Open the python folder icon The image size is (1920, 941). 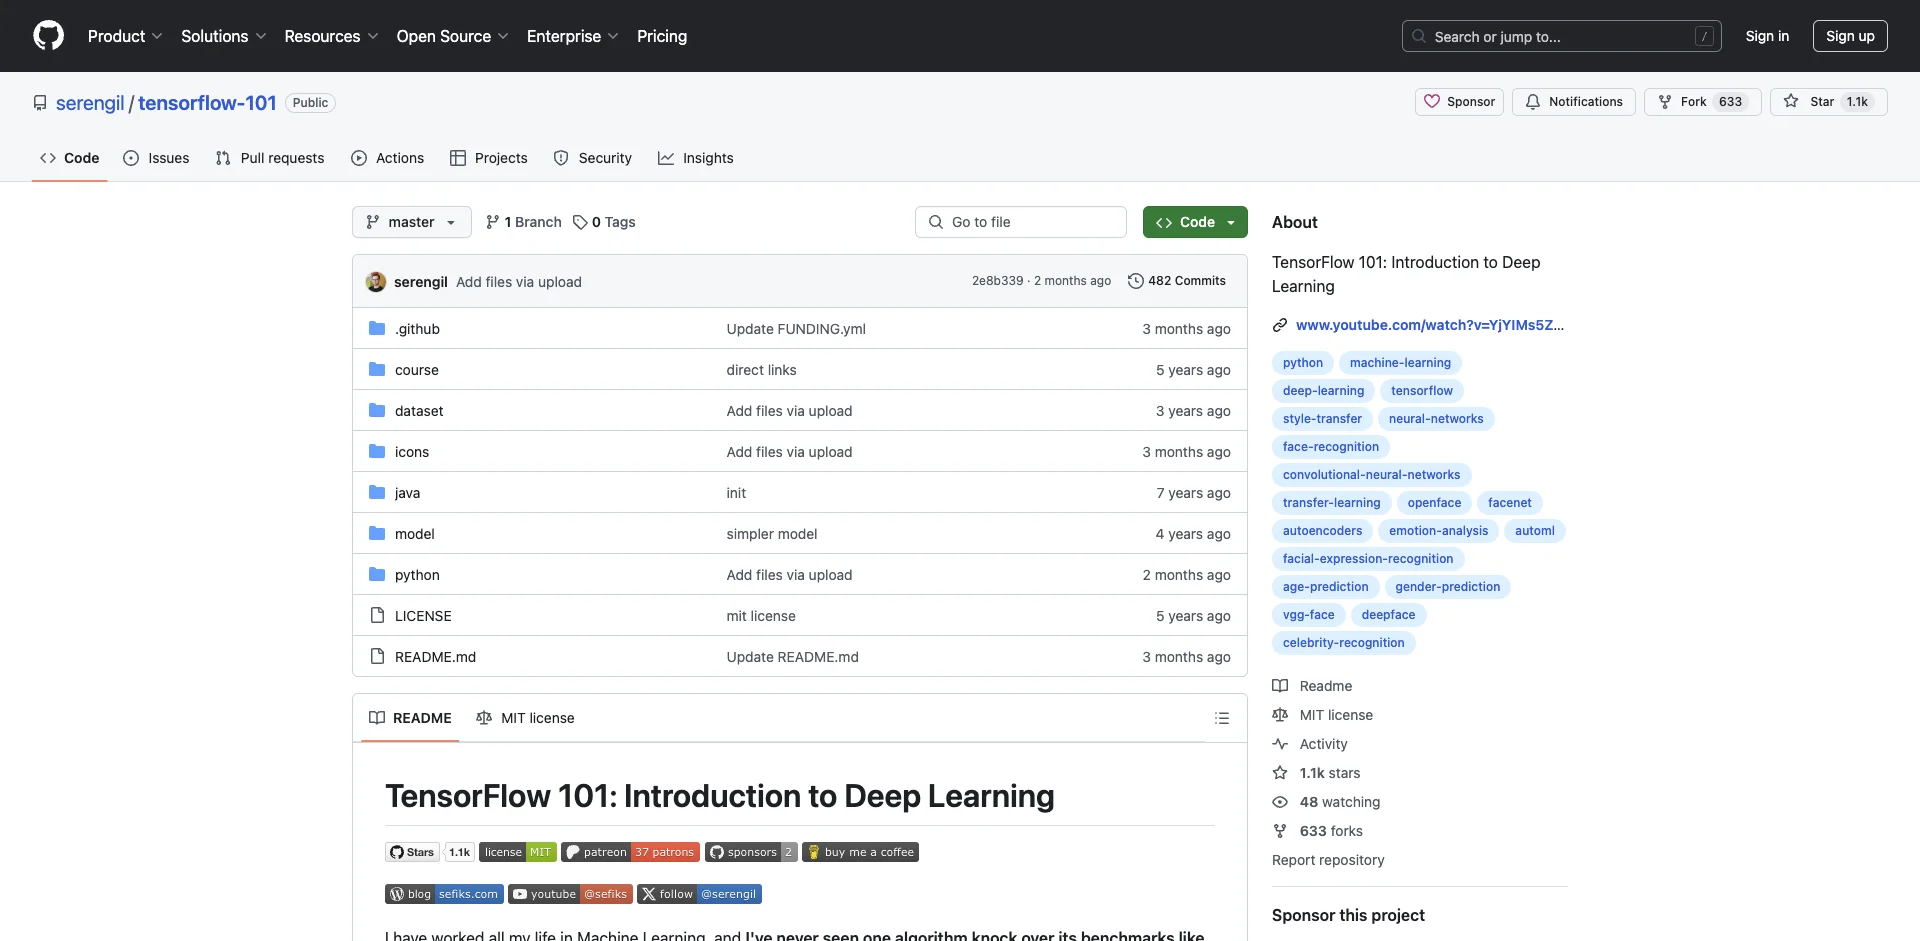[377, 575]
